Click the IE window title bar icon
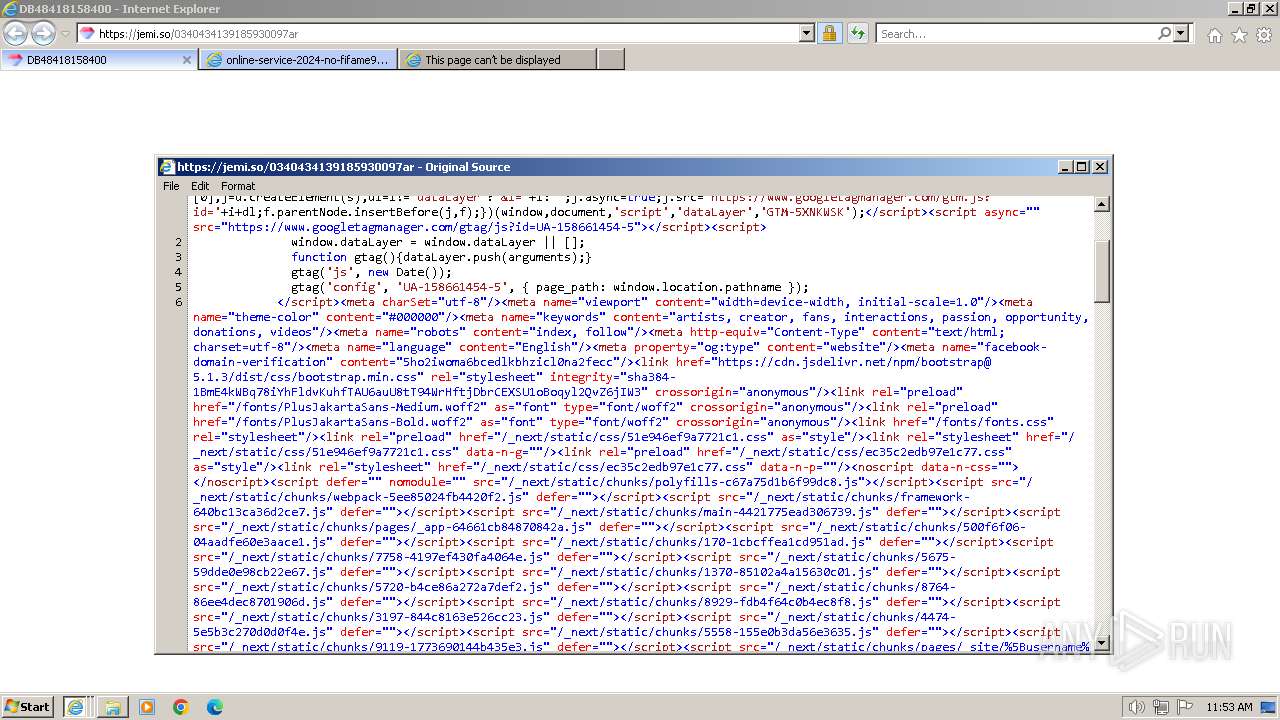The image size is (1280, 720). click(10, 9)
